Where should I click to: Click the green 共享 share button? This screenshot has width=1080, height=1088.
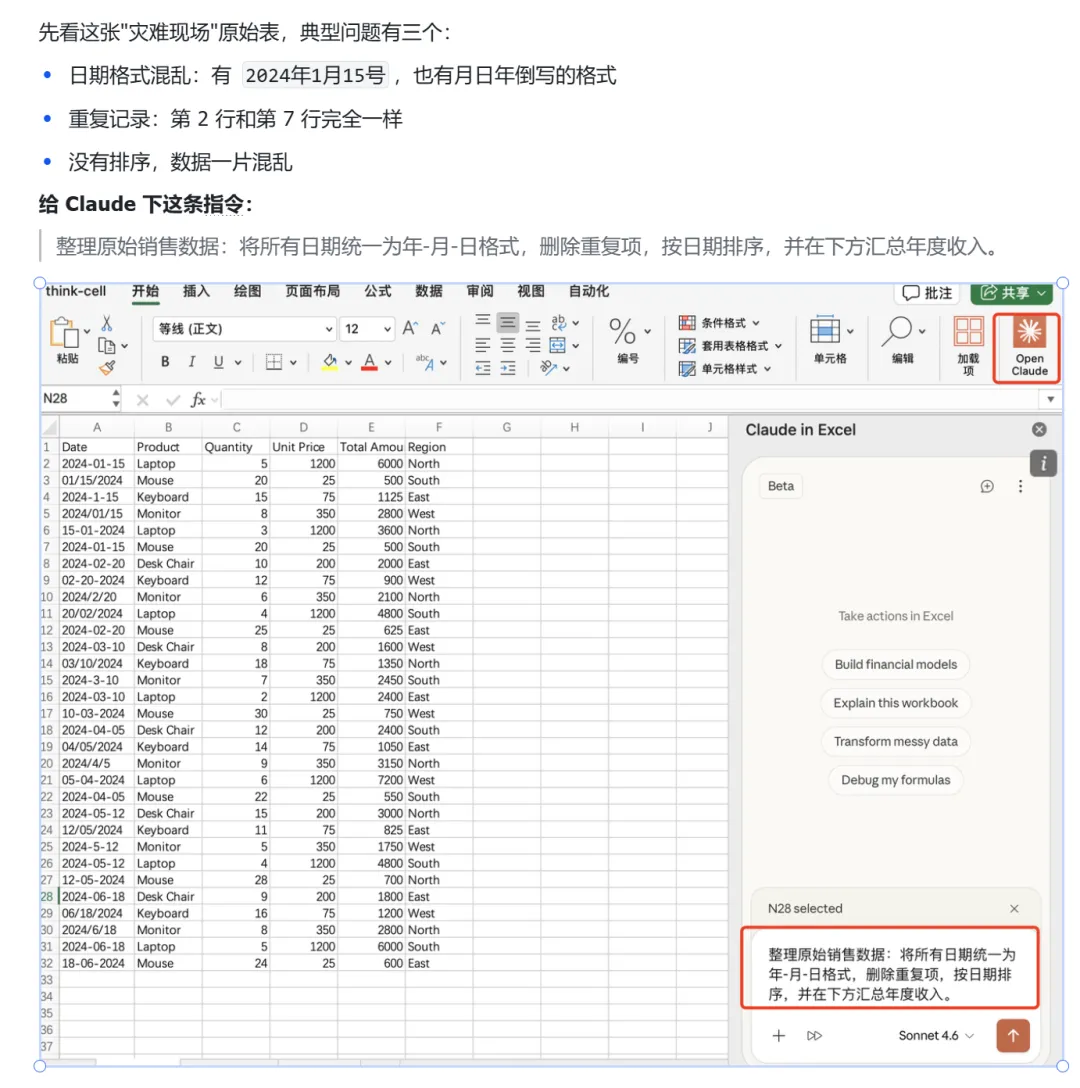pos(1012,293)
